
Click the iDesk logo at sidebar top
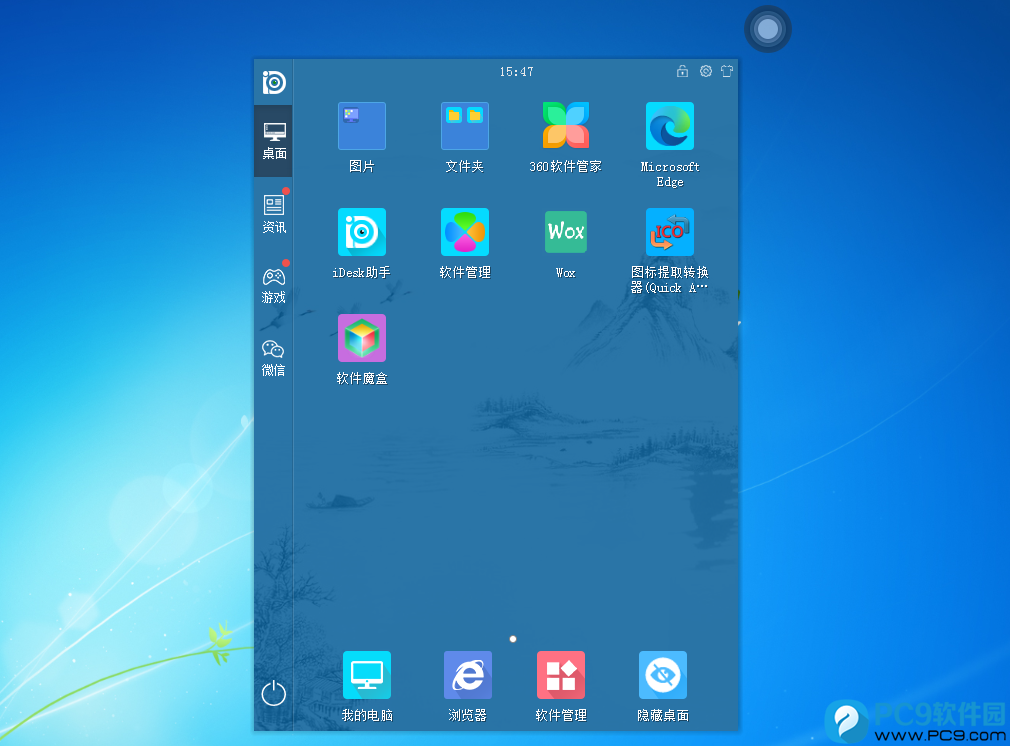click(x=274, y=82)
